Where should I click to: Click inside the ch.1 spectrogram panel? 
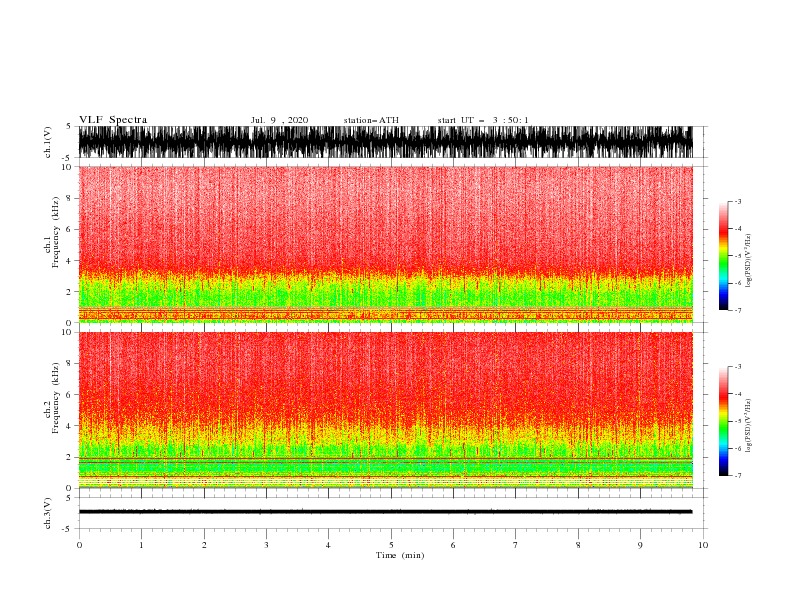[385, 244]
